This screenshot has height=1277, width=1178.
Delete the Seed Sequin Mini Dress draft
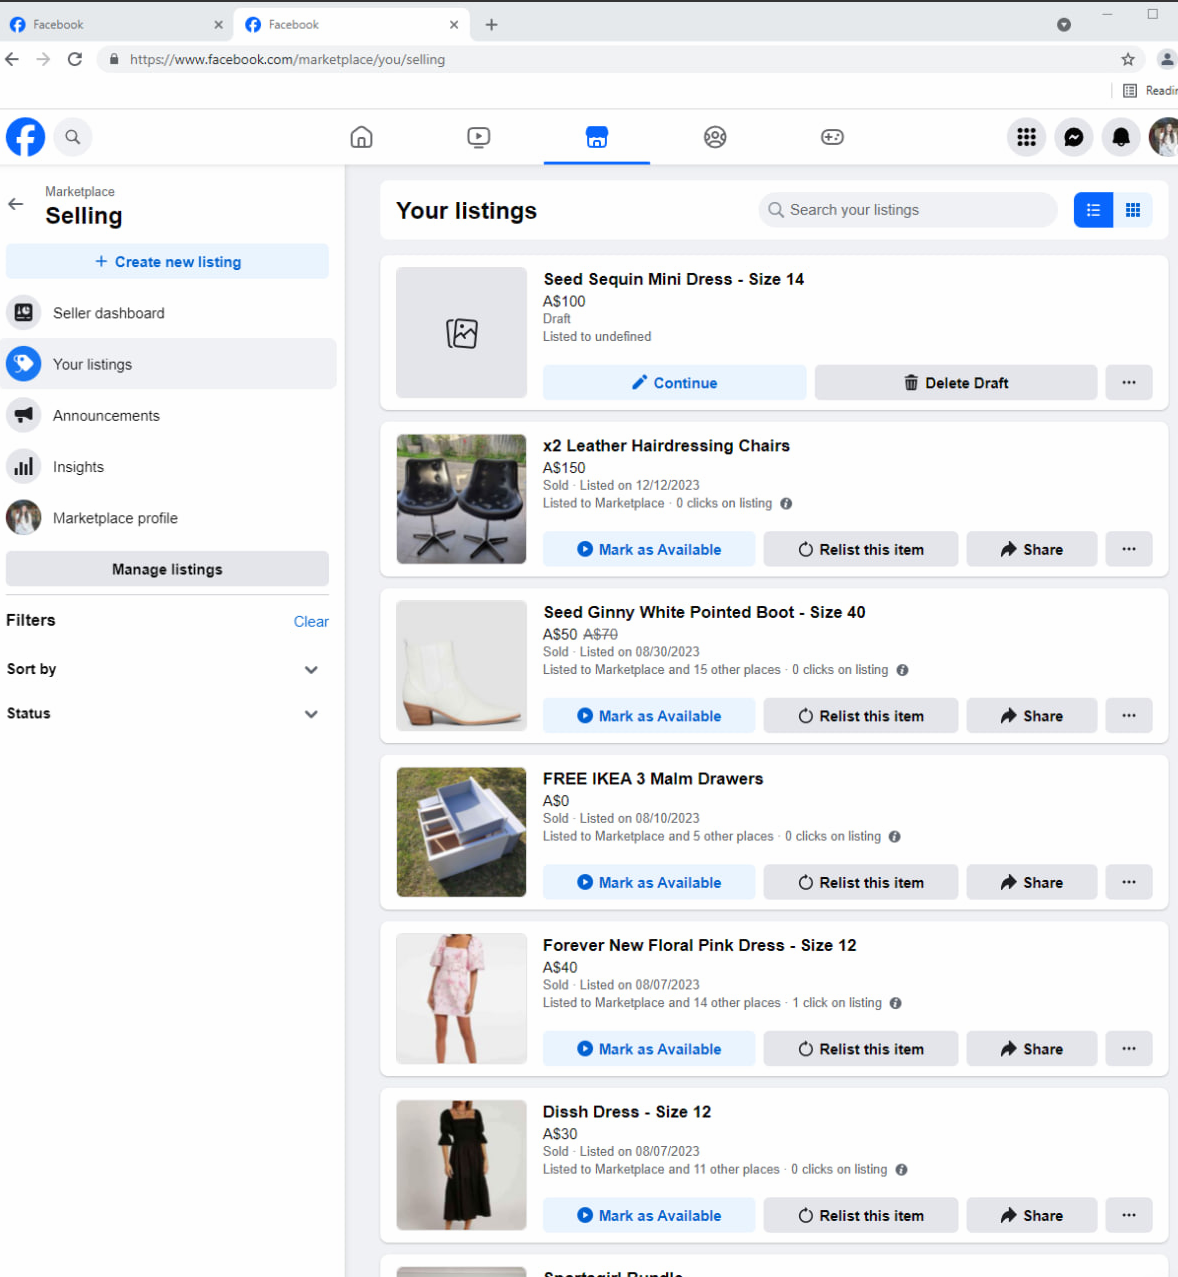pos(956,383)
